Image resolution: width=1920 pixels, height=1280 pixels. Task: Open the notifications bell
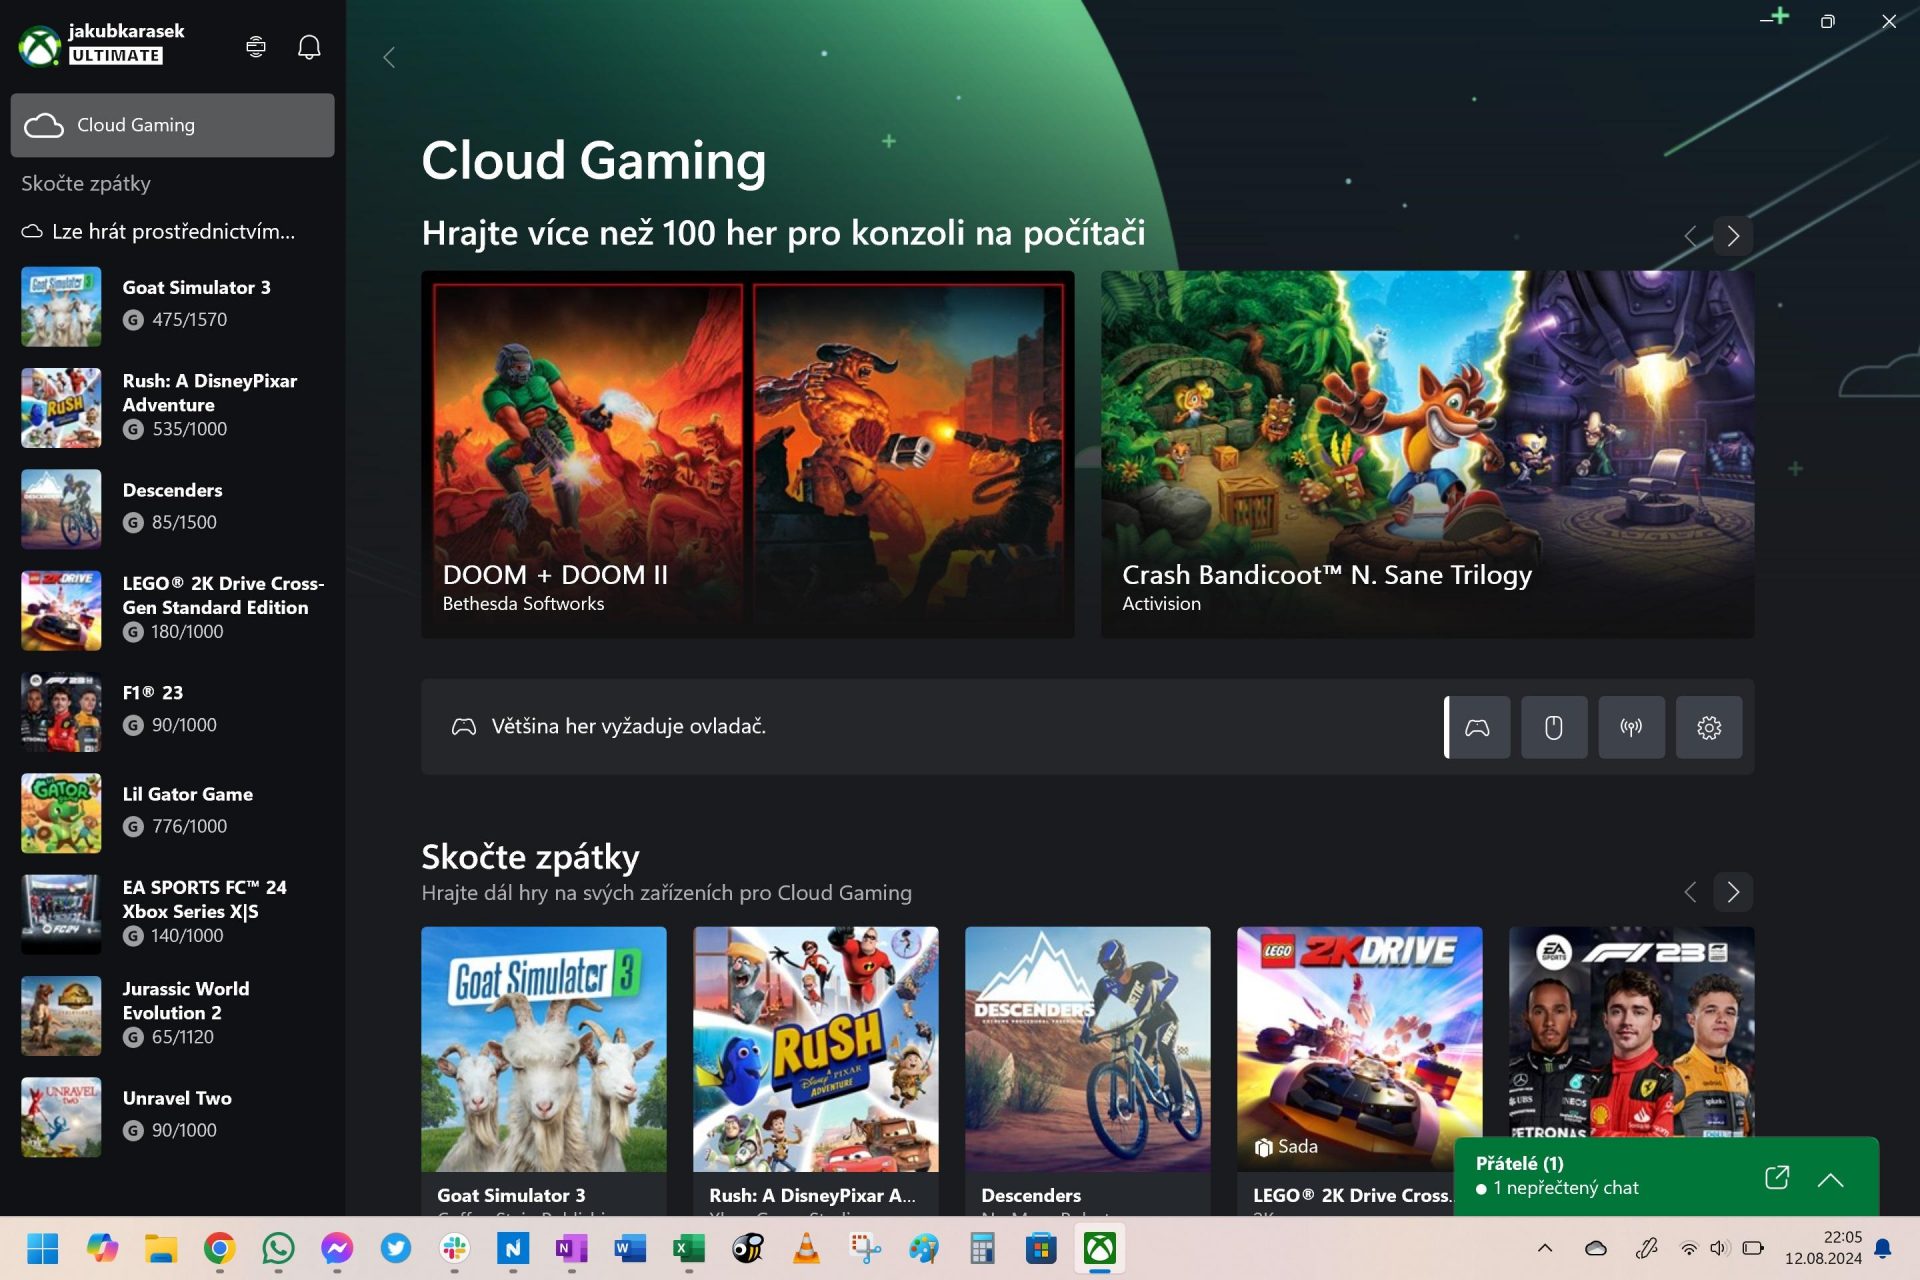tap(309, 47)
